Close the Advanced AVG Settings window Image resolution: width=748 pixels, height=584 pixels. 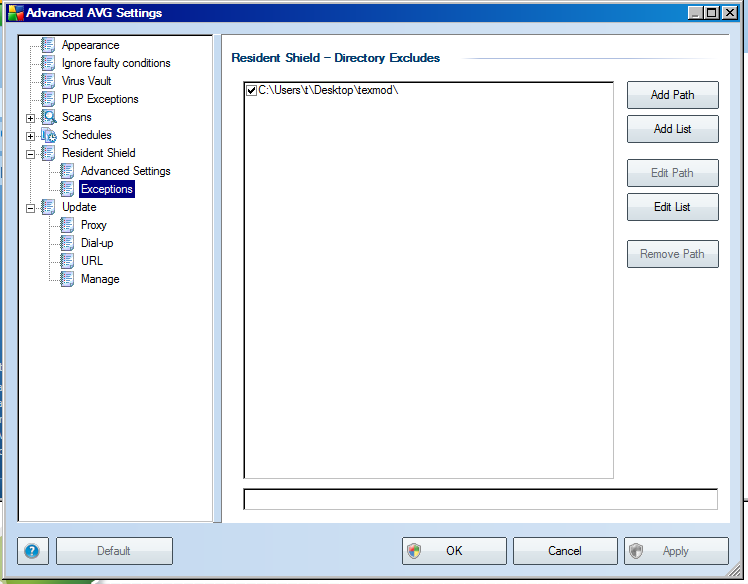(730, 13)
